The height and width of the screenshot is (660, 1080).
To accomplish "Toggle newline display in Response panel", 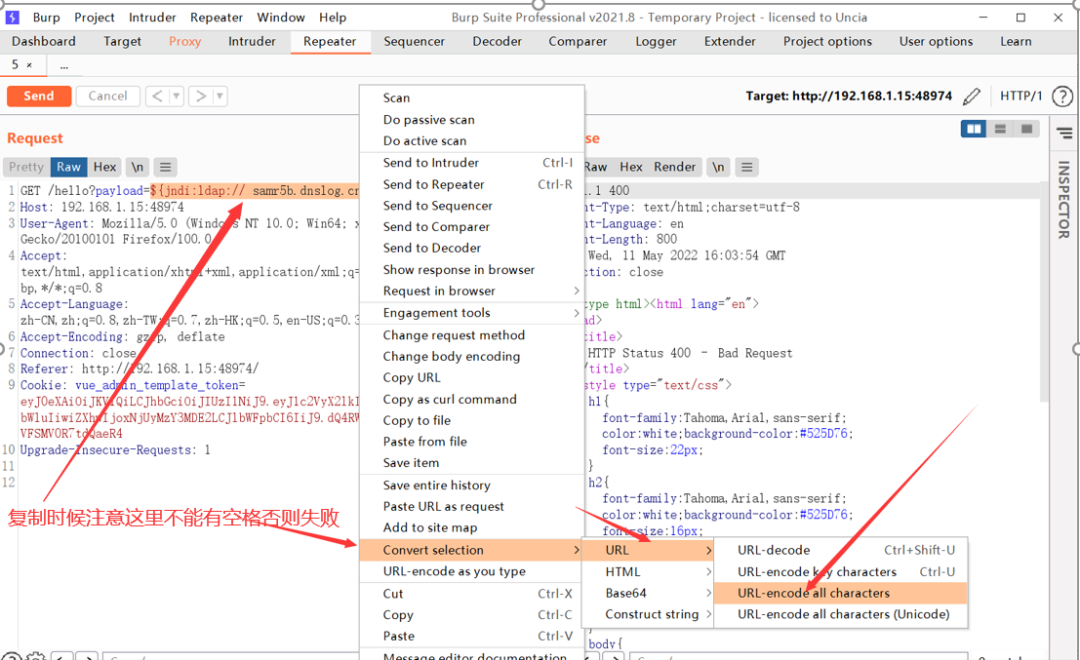I will point(718,167).
